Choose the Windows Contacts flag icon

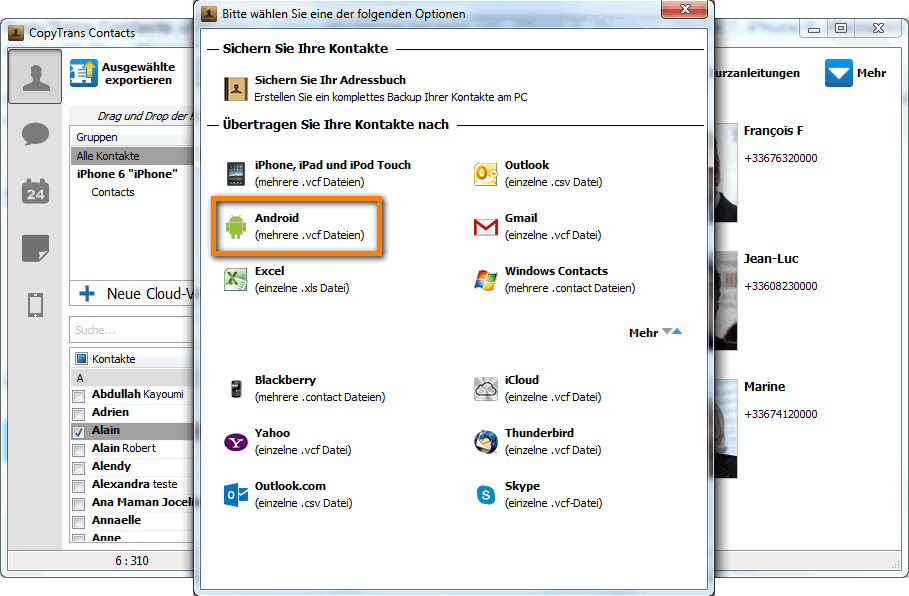tap(485, 280)
